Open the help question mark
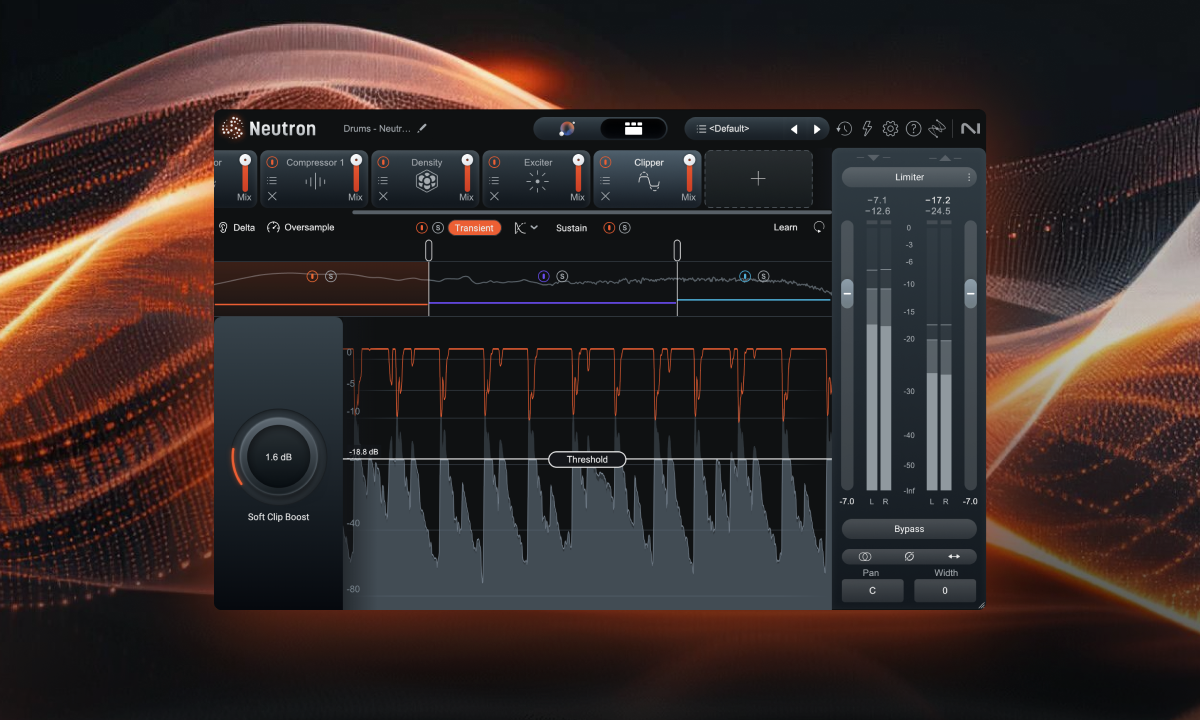Viewport: 1200px width, 720px height. [x=913, y=128]
